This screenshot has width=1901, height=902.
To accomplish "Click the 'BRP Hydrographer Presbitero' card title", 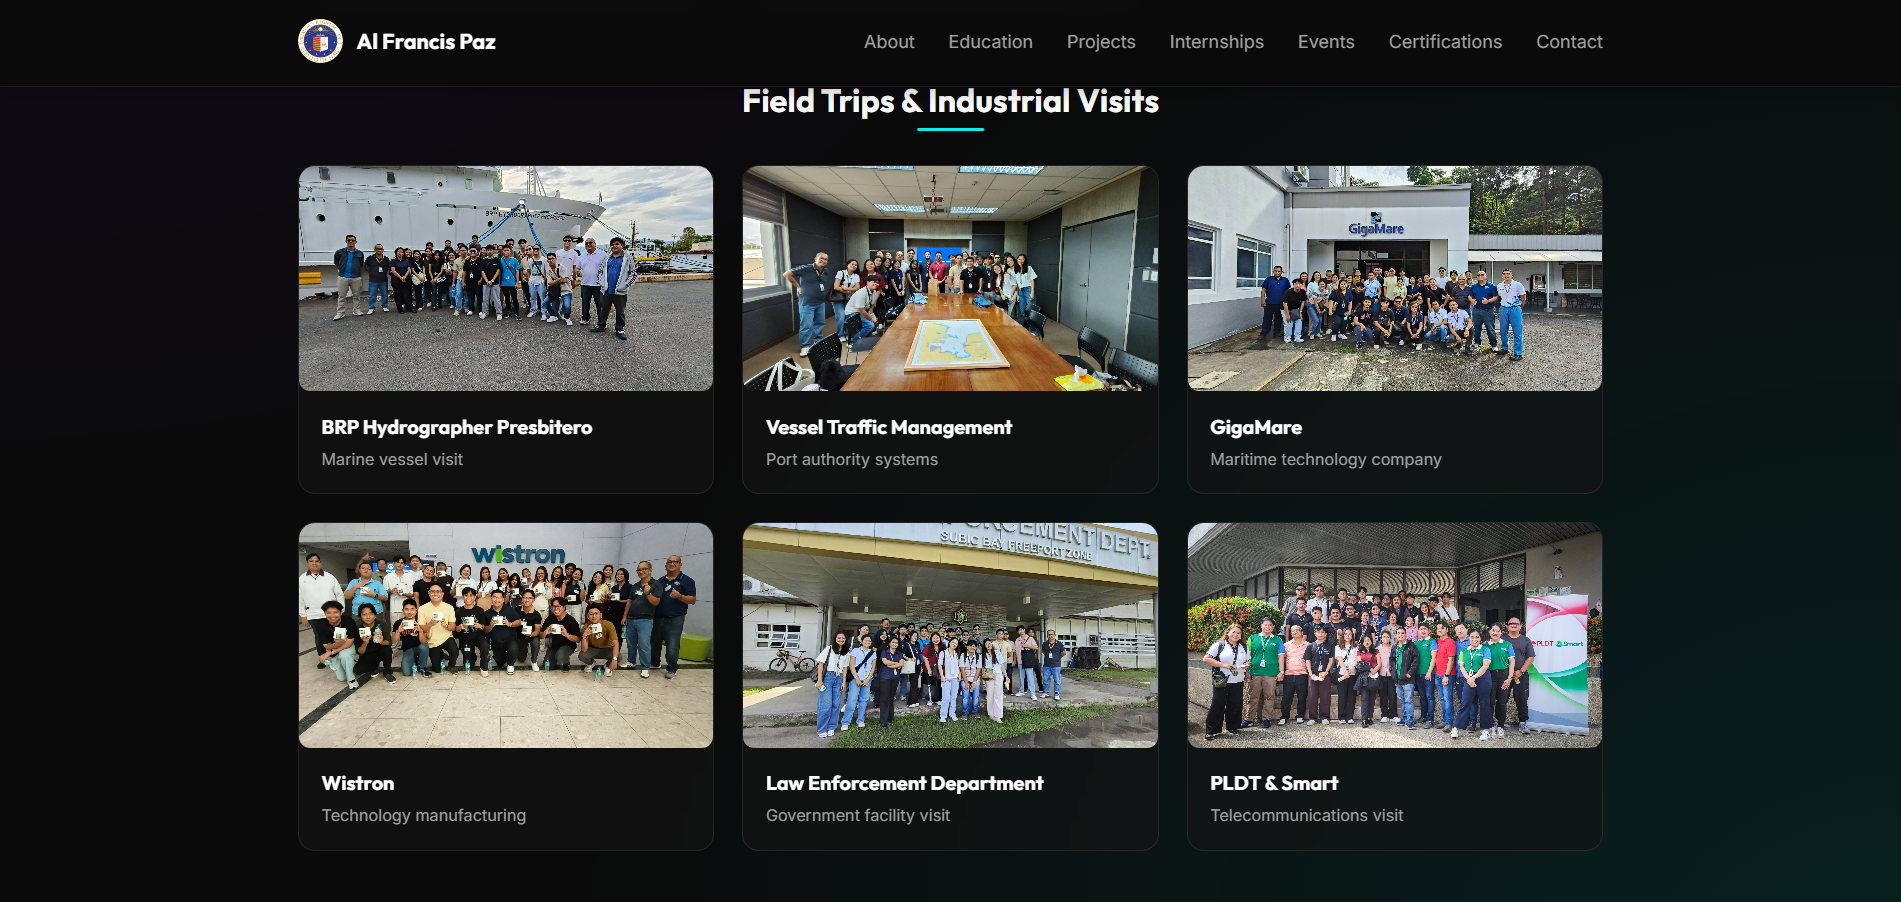I will coord(457,427).
